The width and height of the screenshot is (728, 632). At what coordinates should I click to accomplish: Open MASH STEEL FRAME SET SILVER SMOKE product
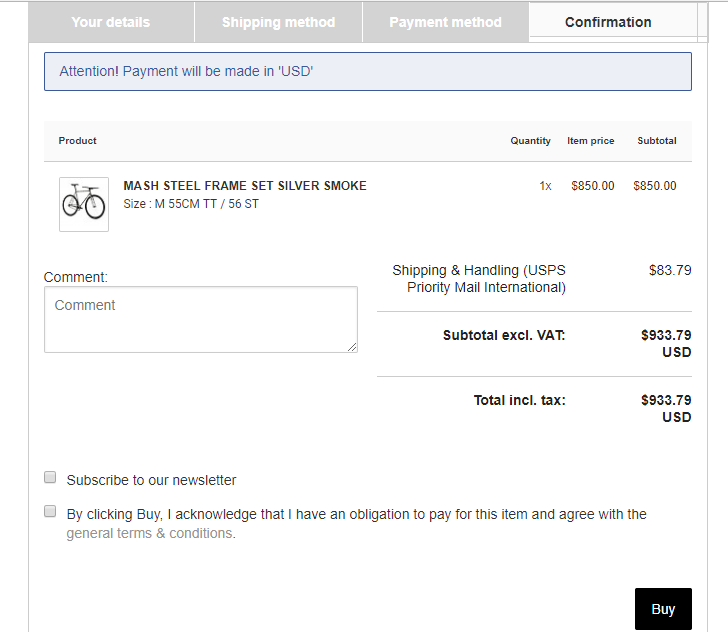[245, 186]
